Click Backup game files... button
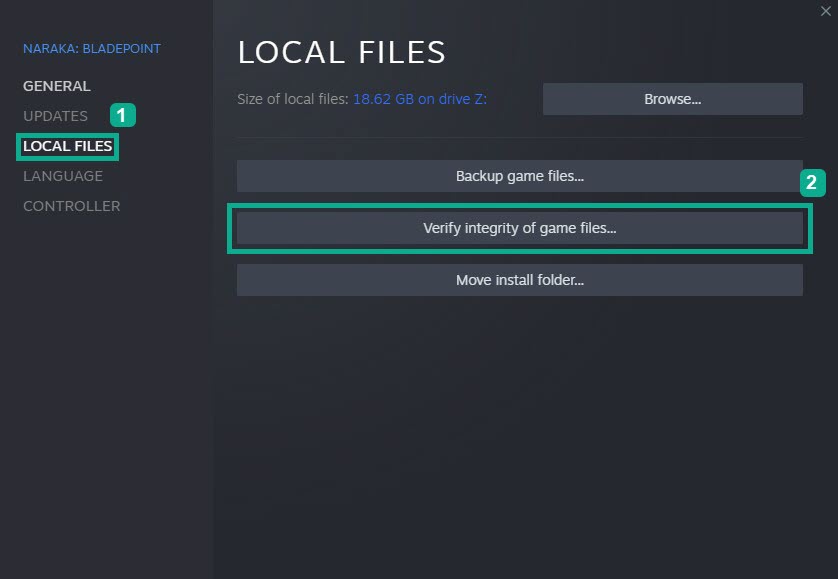This screenshot has height=579, width=838. 520,176
